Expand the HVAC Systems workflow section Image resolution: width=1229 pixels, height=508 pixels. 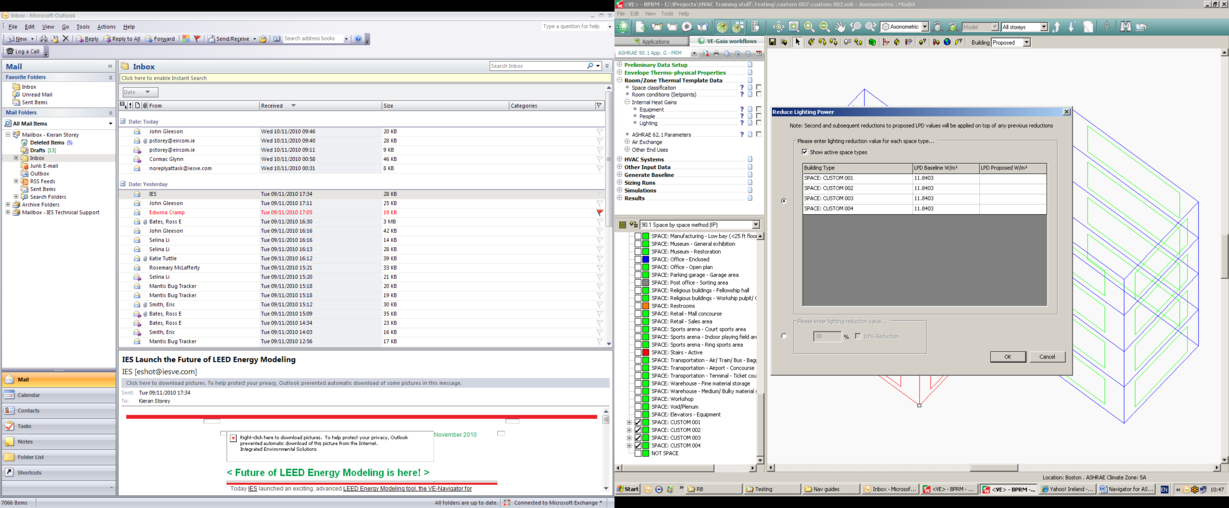coord(620,159)
